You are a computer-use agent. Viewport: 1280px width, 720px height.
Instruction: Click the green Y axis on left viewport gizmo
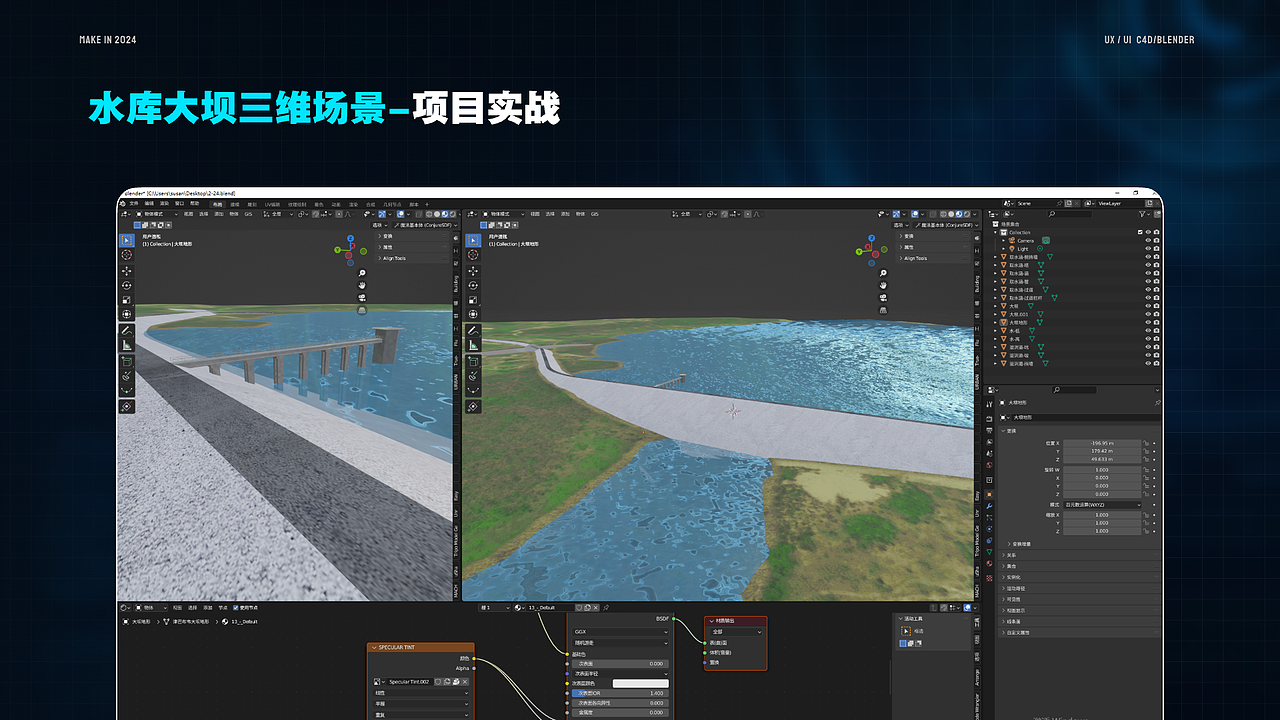coord(337,250)
